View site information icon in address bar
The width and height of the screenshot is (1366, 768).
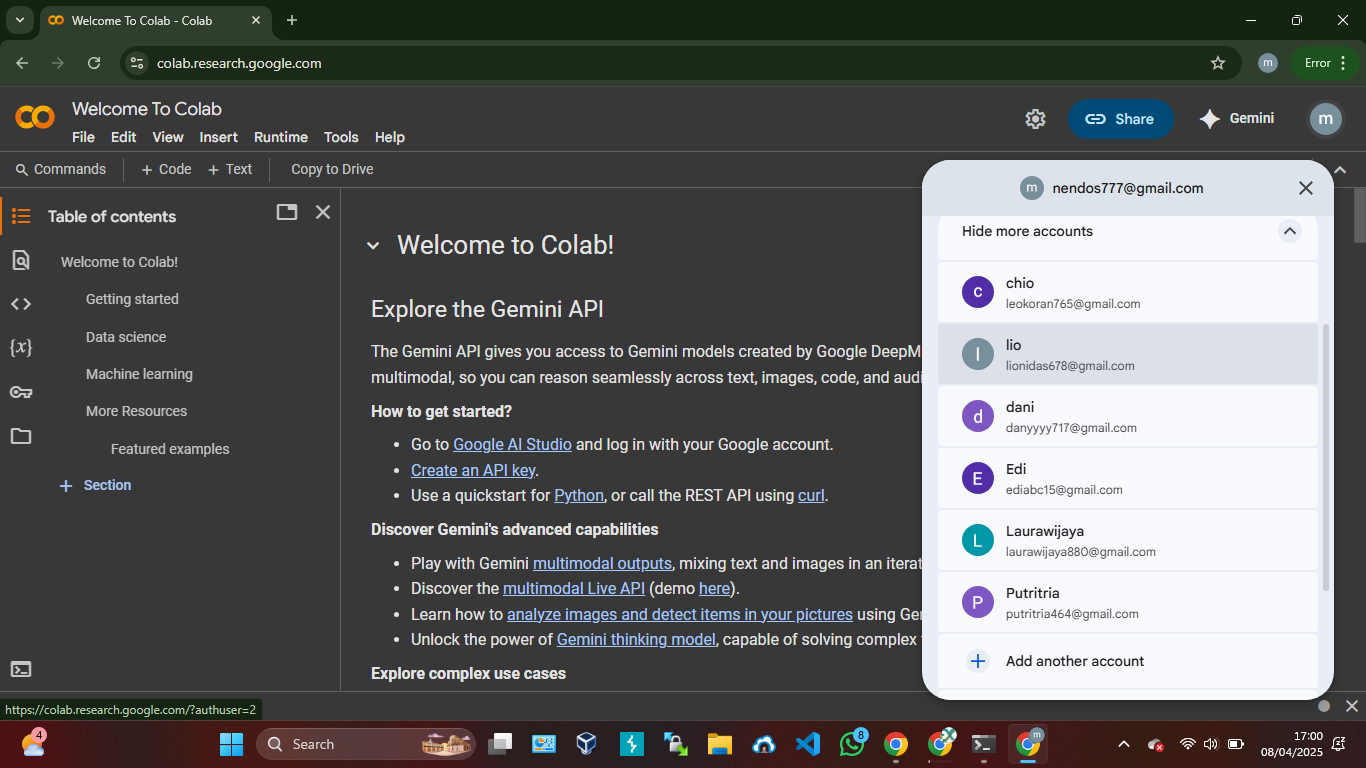click(x=138, y=63)
